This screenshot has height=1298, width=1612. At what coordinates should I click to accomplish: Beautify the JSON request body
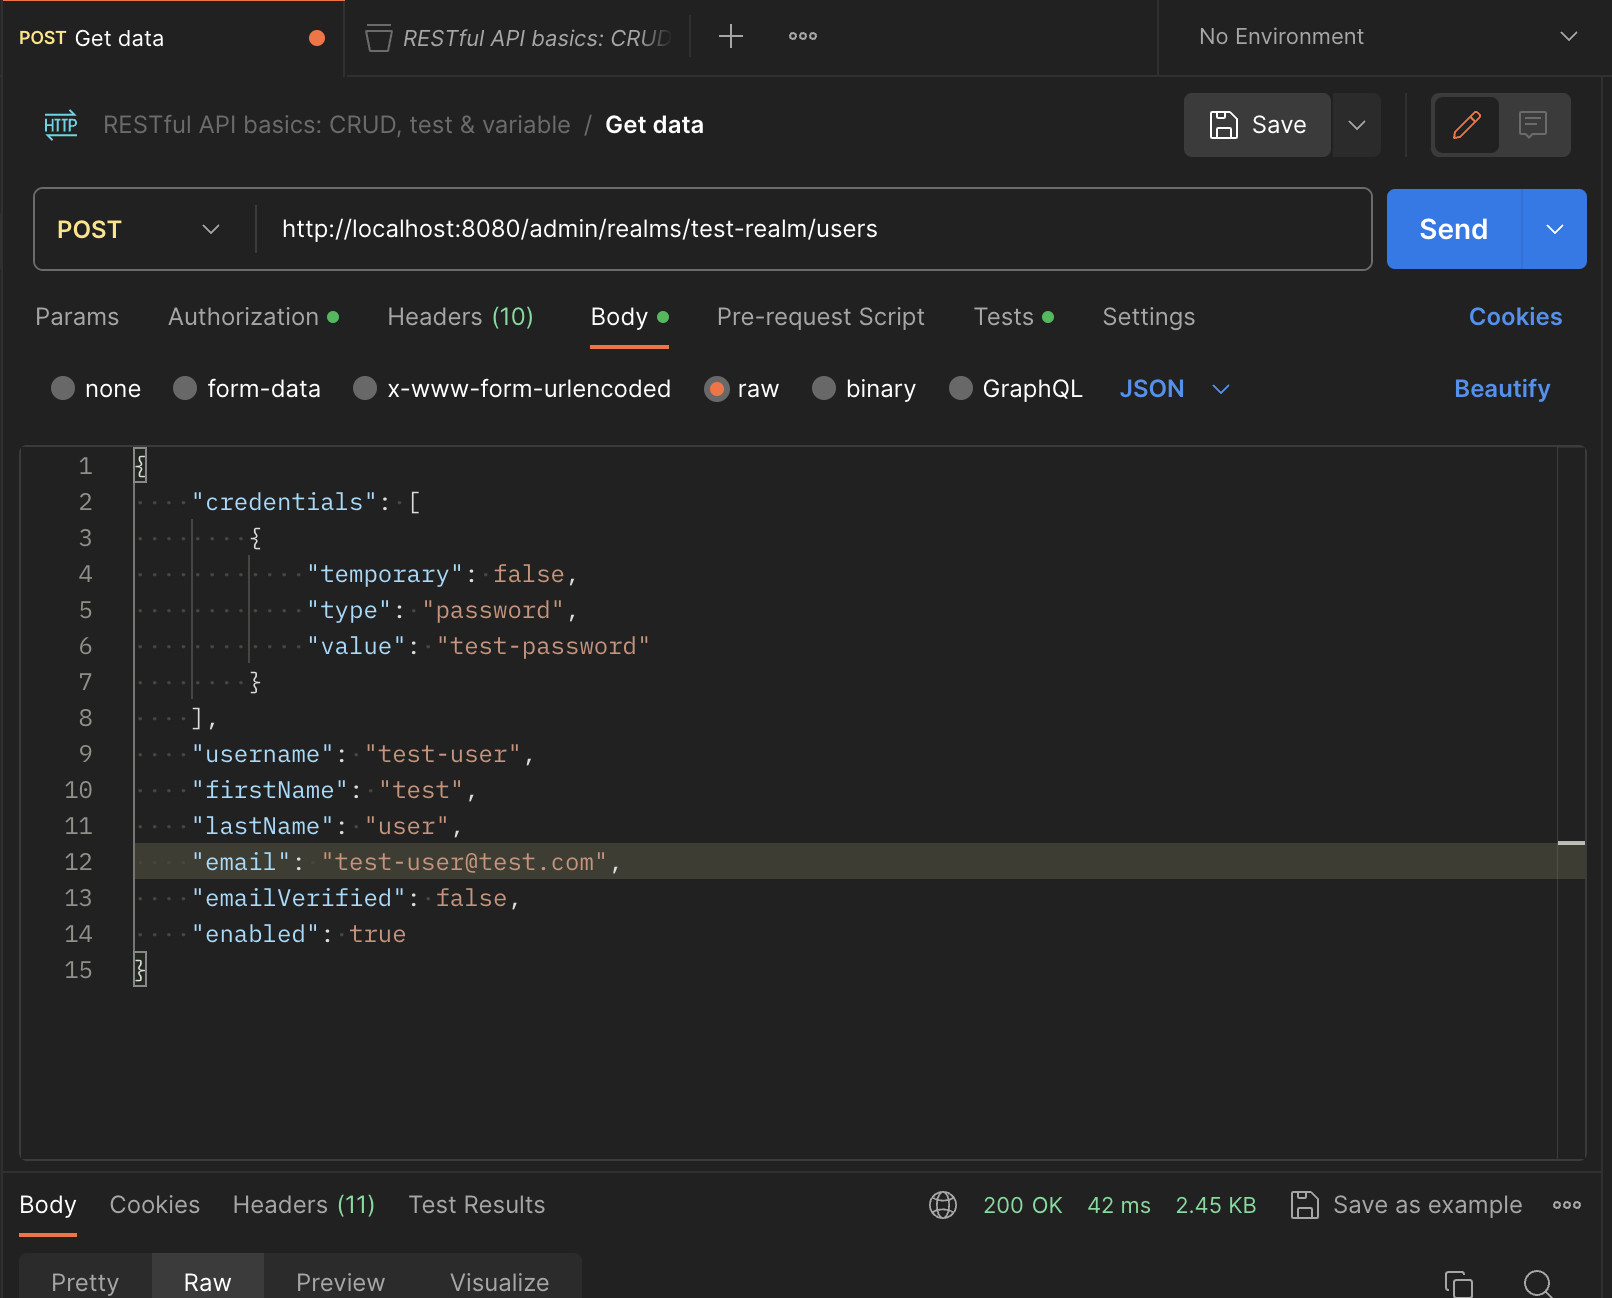tap(1501, 389)
